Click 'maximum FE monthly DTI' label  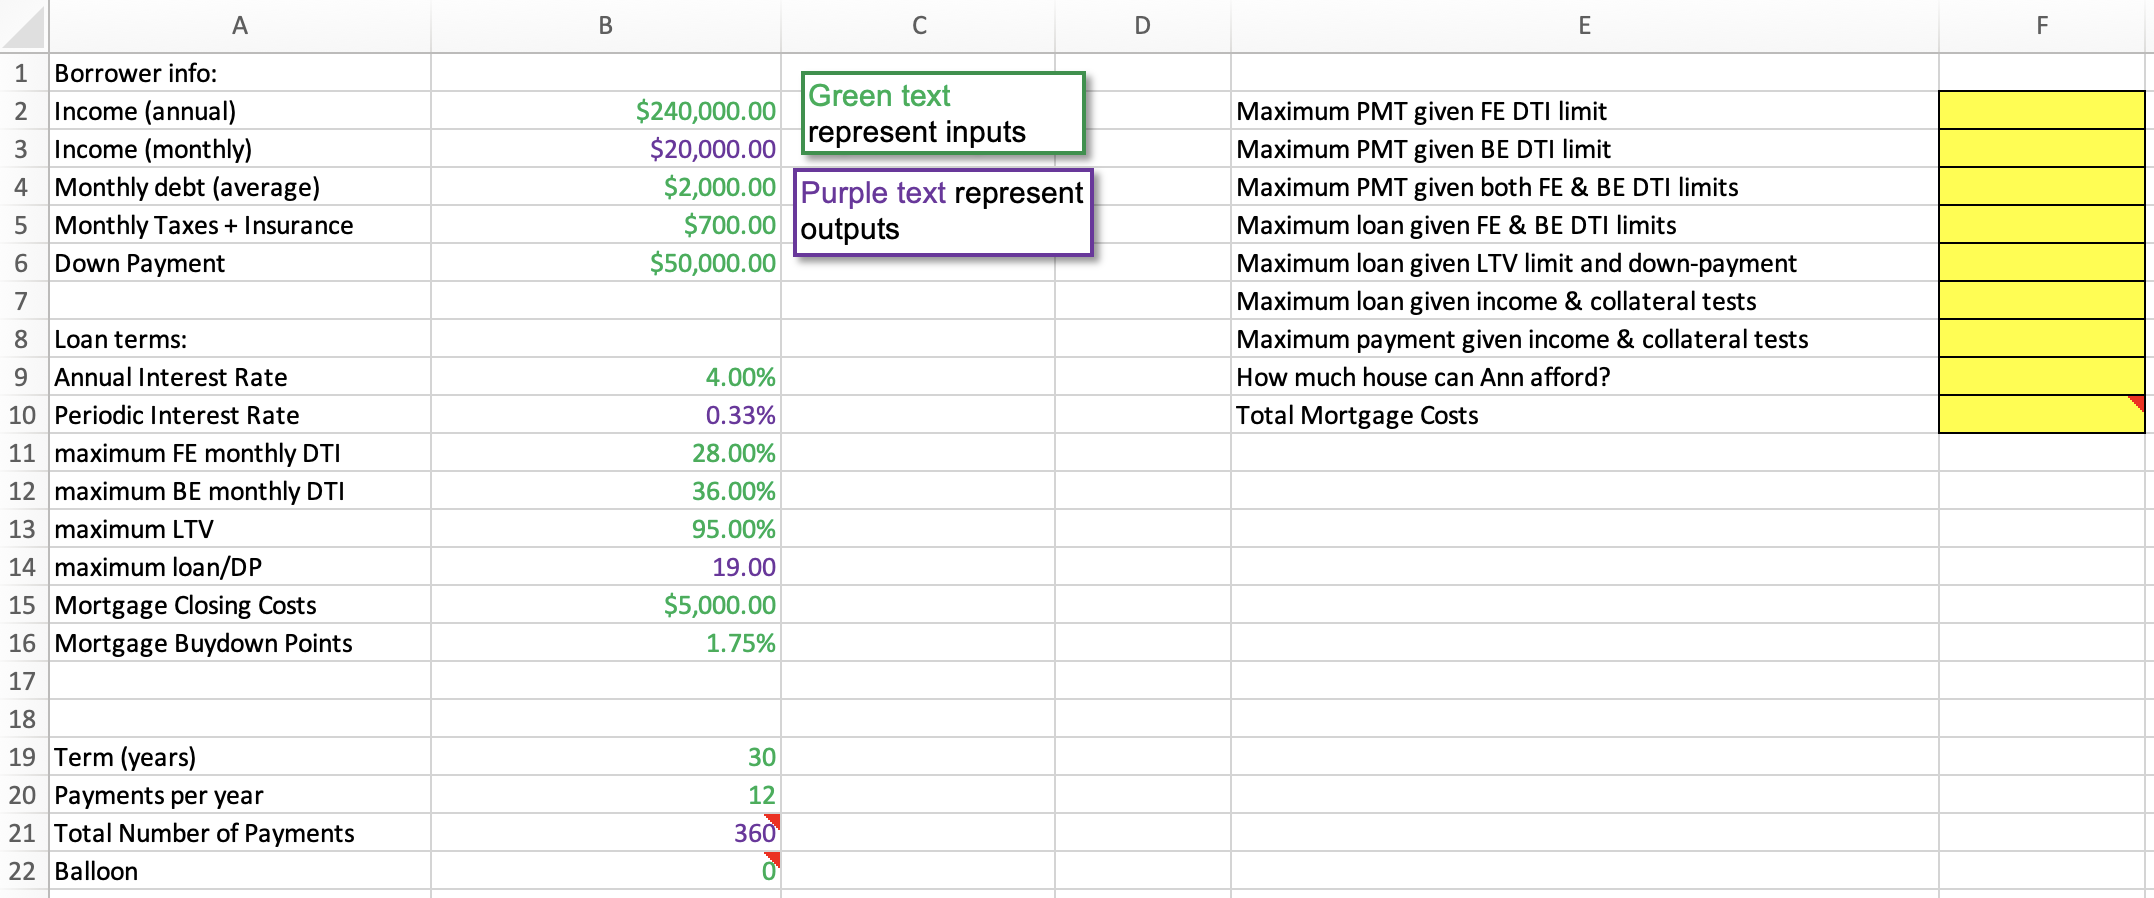pos(240,453)
